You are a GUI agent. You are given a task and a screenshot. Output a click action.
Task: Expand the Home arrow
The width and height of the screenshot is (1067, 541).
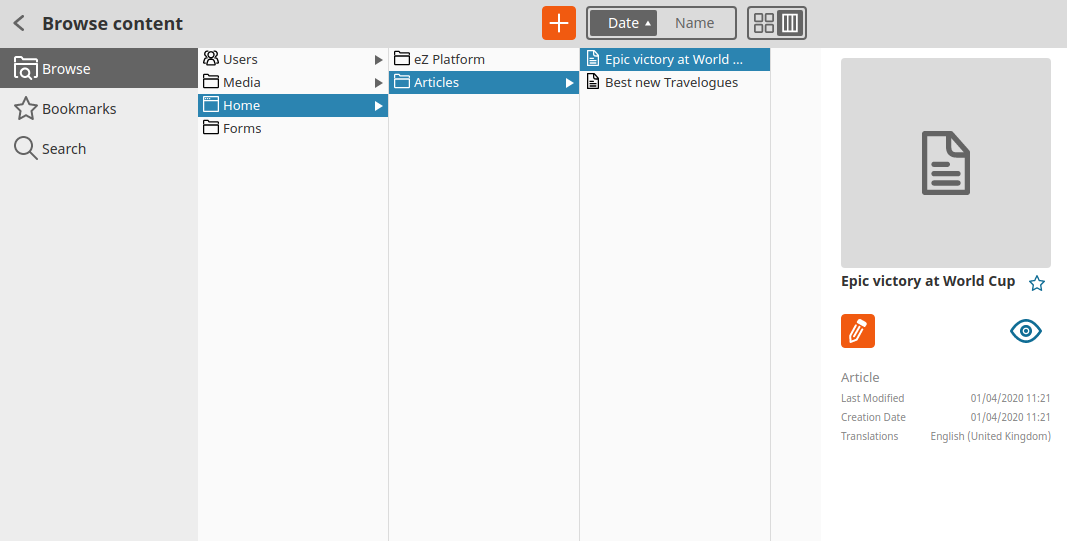pos(379,106)
